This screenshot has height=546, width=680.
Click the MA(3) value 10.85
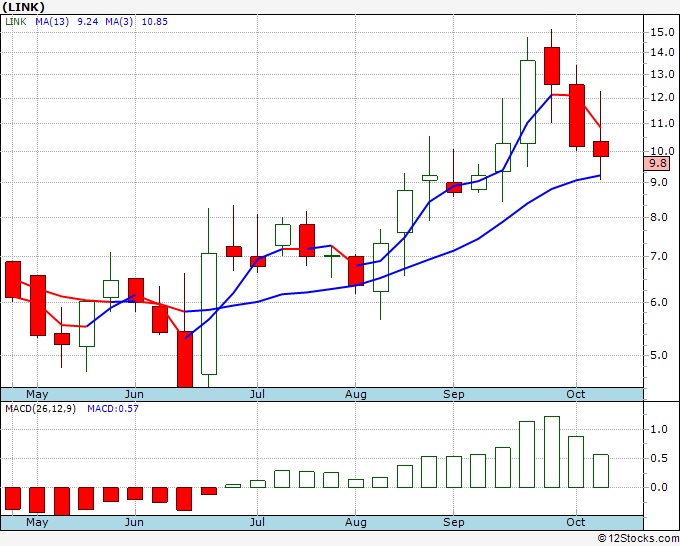(154, 22)
